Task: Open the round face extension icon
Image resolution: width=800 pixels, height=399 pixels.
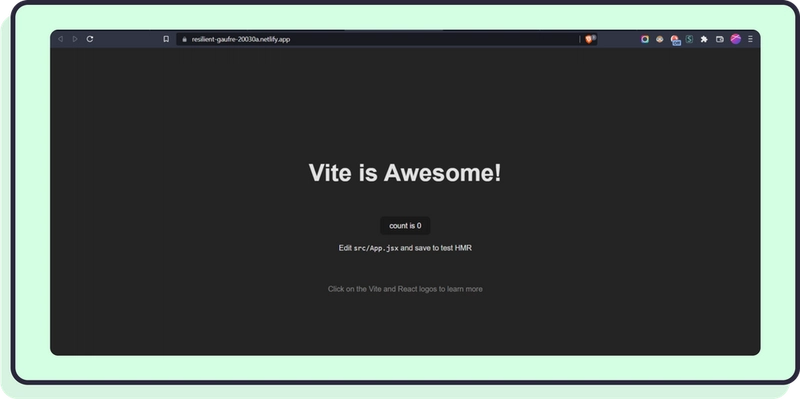Action: pos(660,39)
